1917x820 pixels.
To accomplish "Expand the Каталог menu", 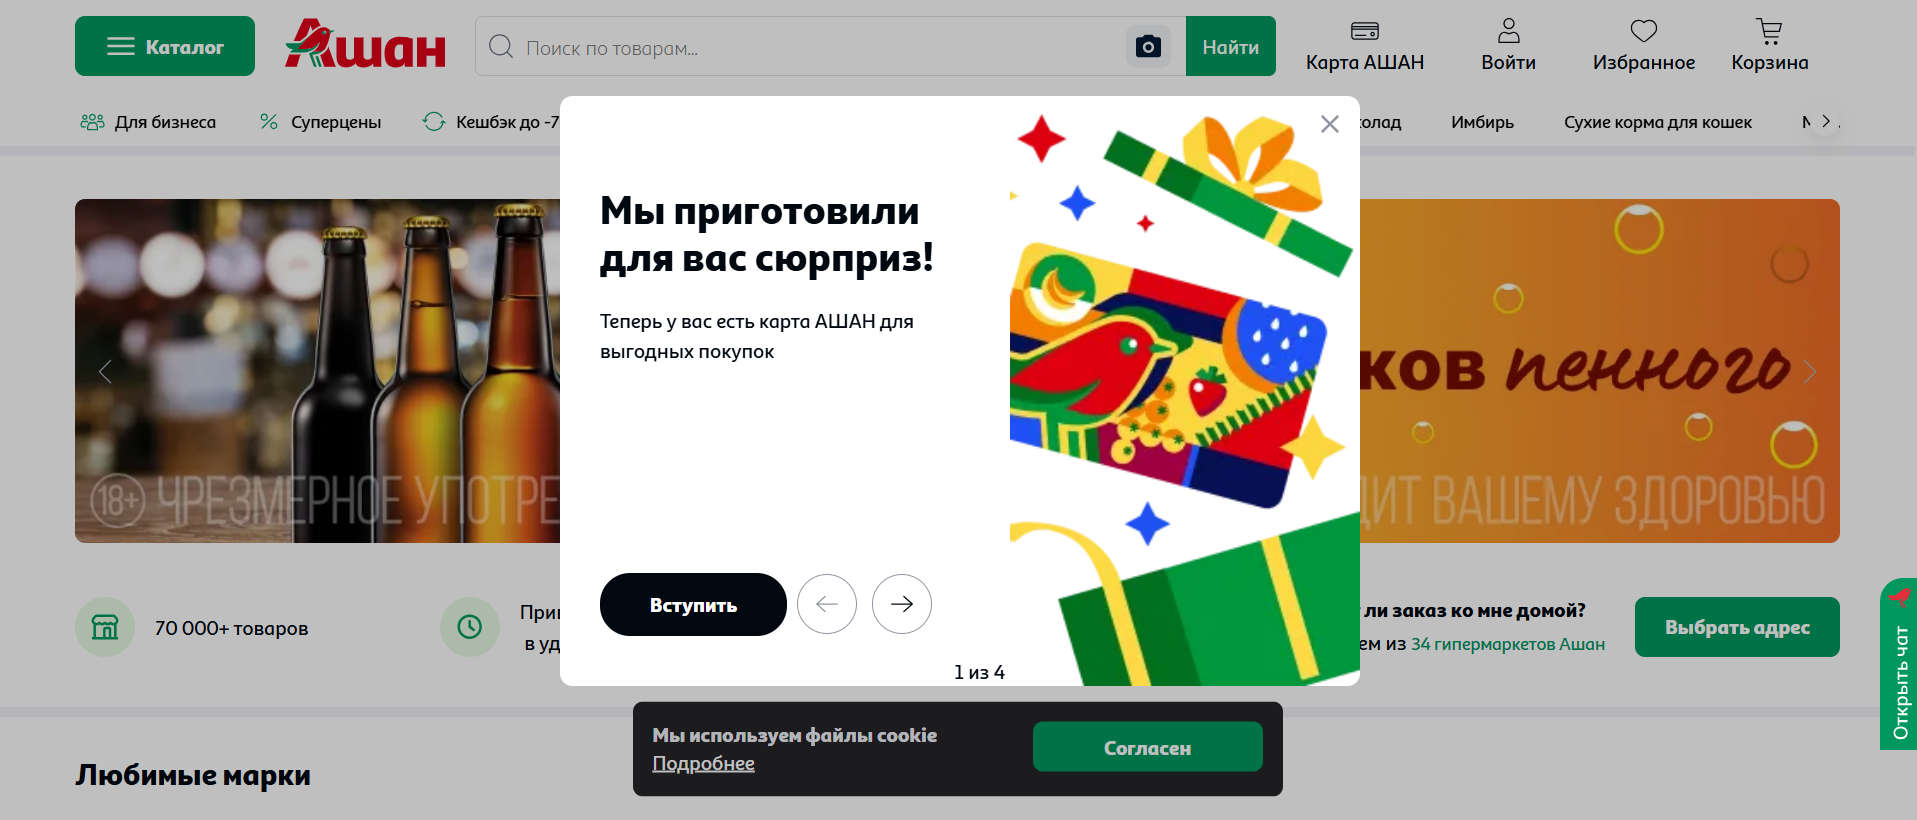I will (x=165, y=46).
